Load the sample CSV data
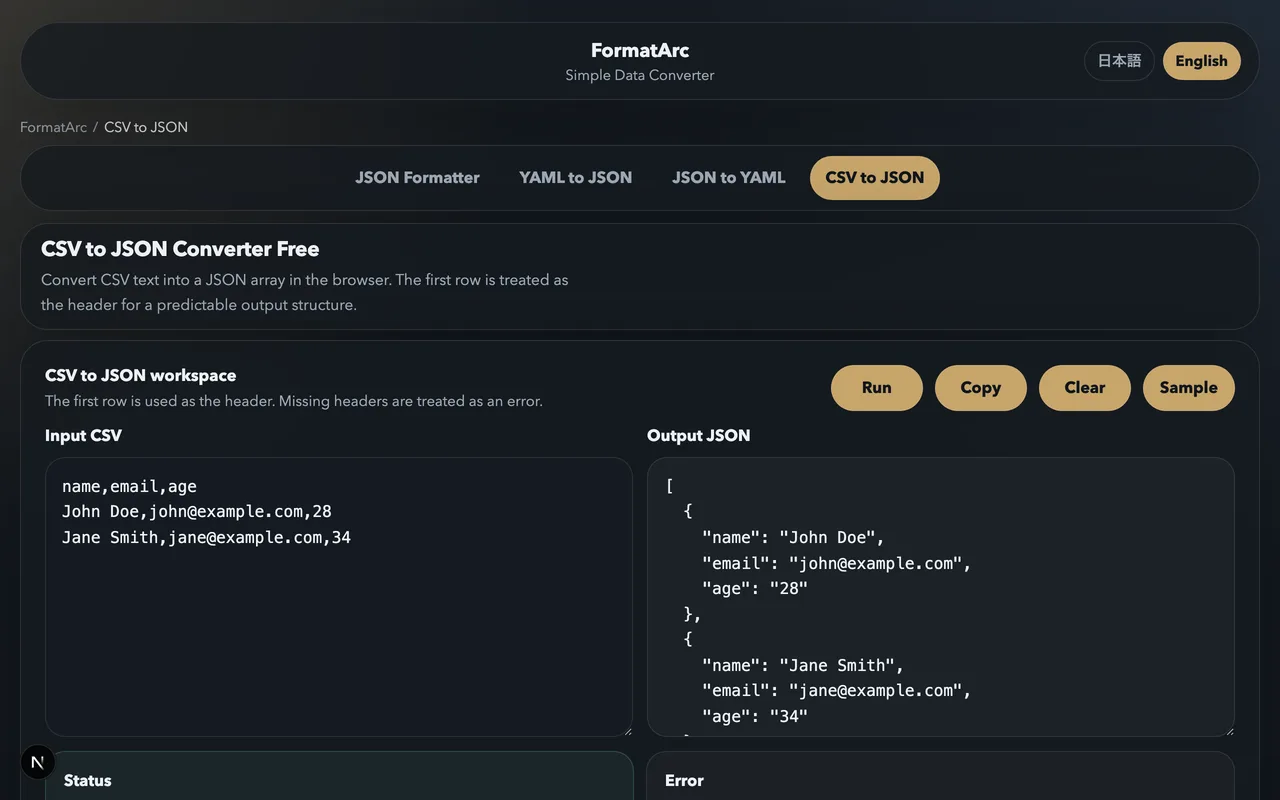Image resolution: width=1280 pixels, height=800 pixels. pyautogui.click(x=1188, y=387)
